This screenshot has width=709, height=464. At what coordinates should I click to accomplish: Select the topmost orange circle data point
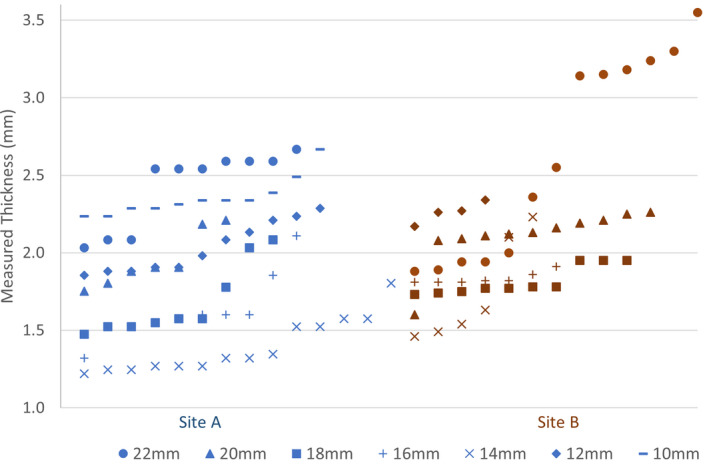point(698,12)
